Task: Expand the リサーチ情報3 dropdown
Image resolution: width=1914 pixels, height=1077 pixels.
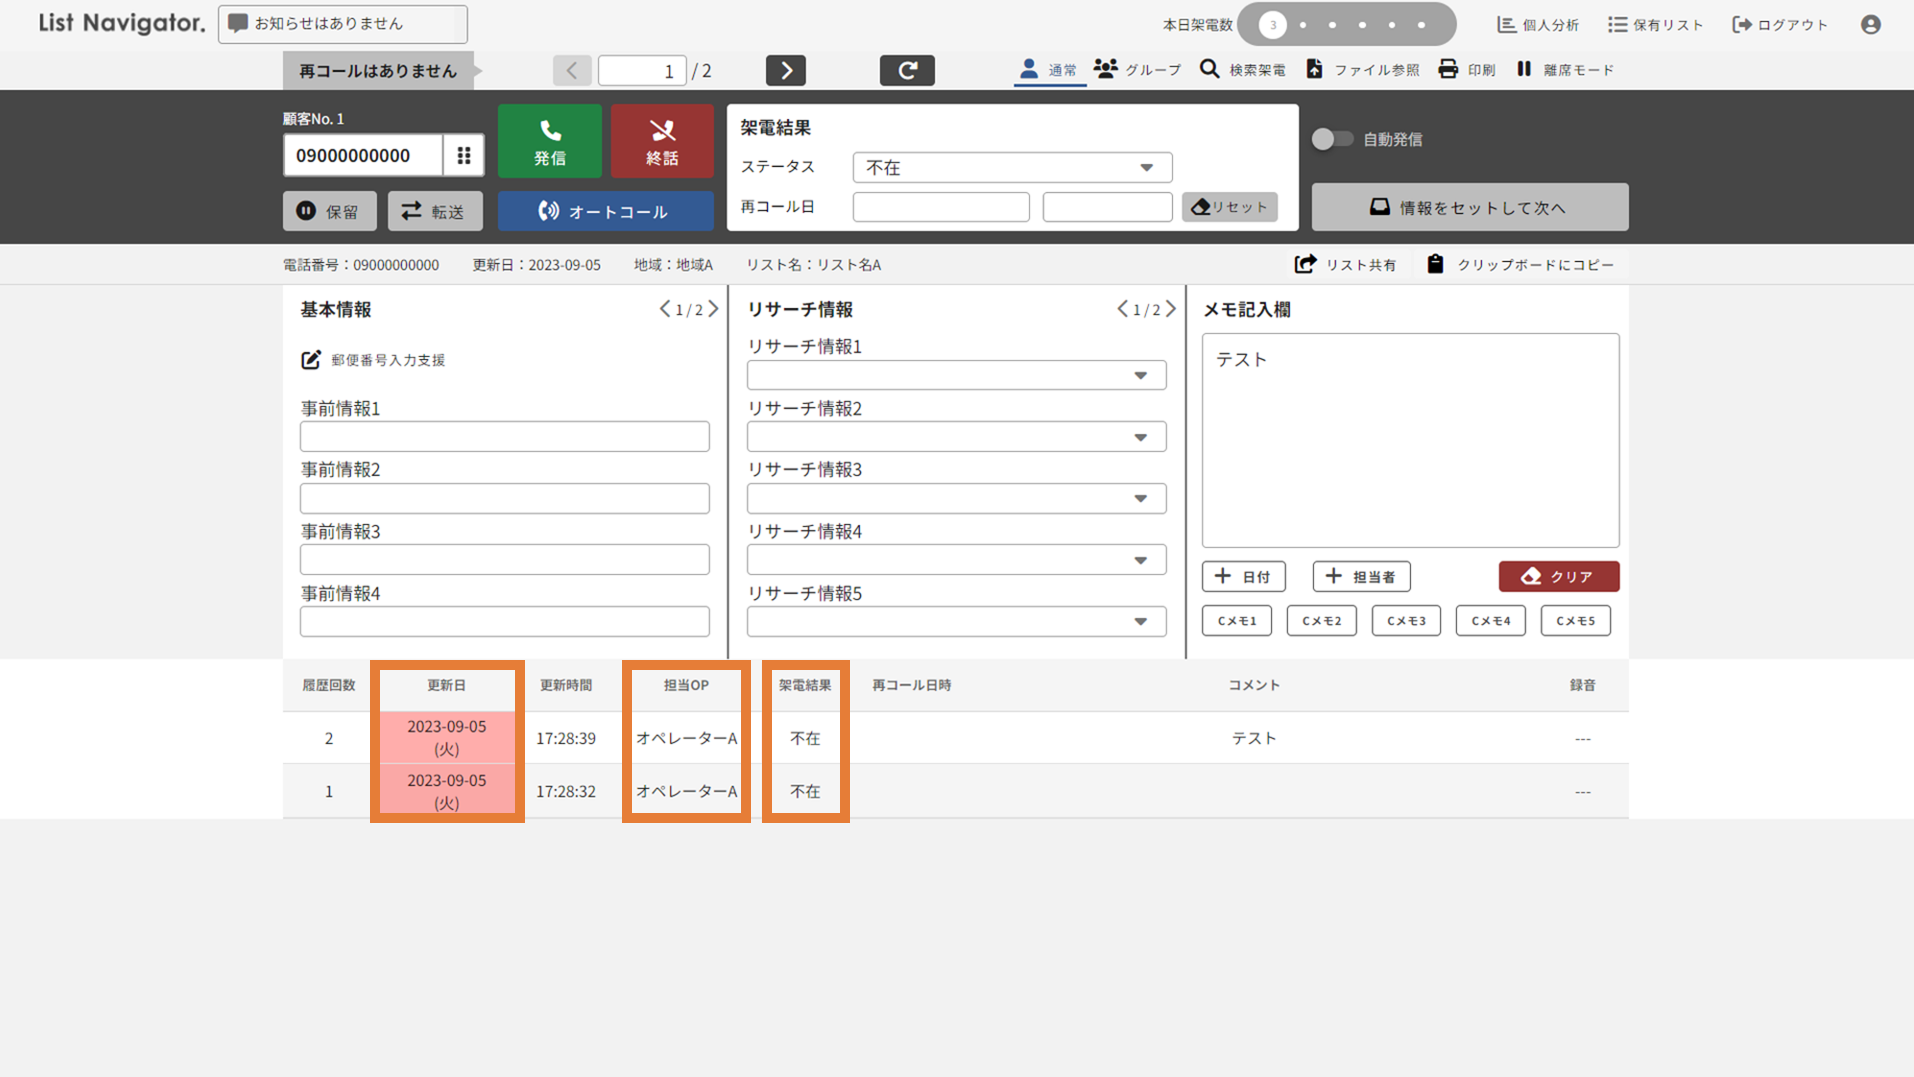Action: (x=955, y=499)
